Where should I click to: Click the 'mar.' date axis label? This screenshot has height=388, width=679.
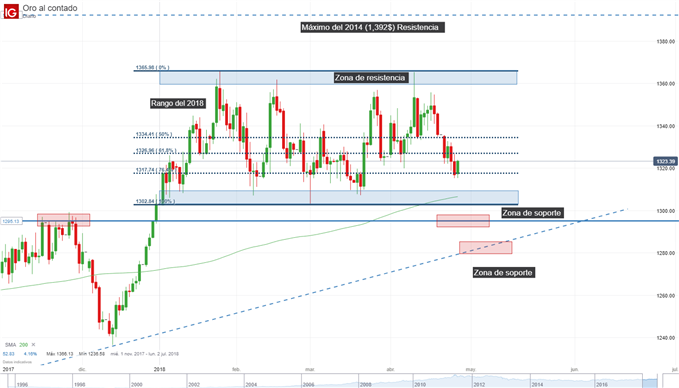(310, 369)
